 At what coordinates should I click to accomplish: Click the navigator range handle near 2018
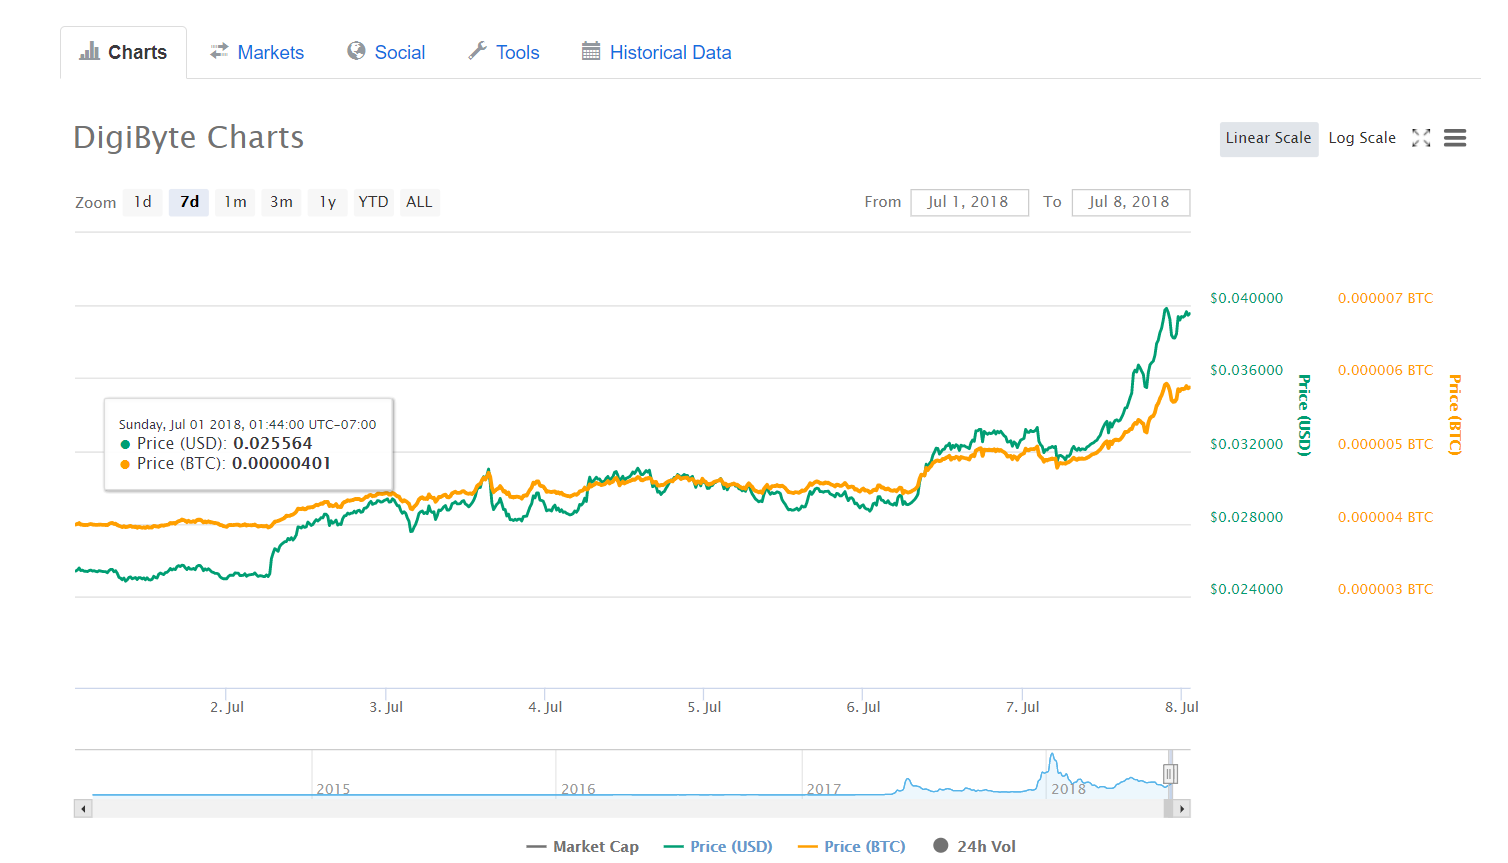(x=1170, y=773)
